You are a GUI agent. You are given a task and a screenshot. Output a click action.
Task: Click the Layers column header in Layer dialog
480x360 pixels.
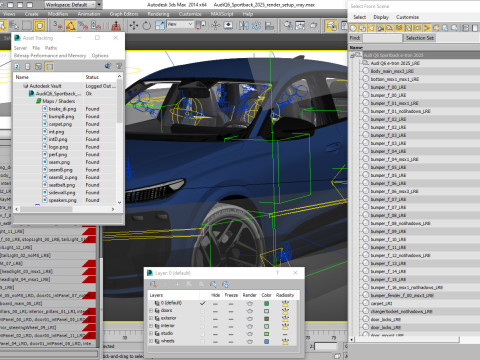tap(173, 295)
